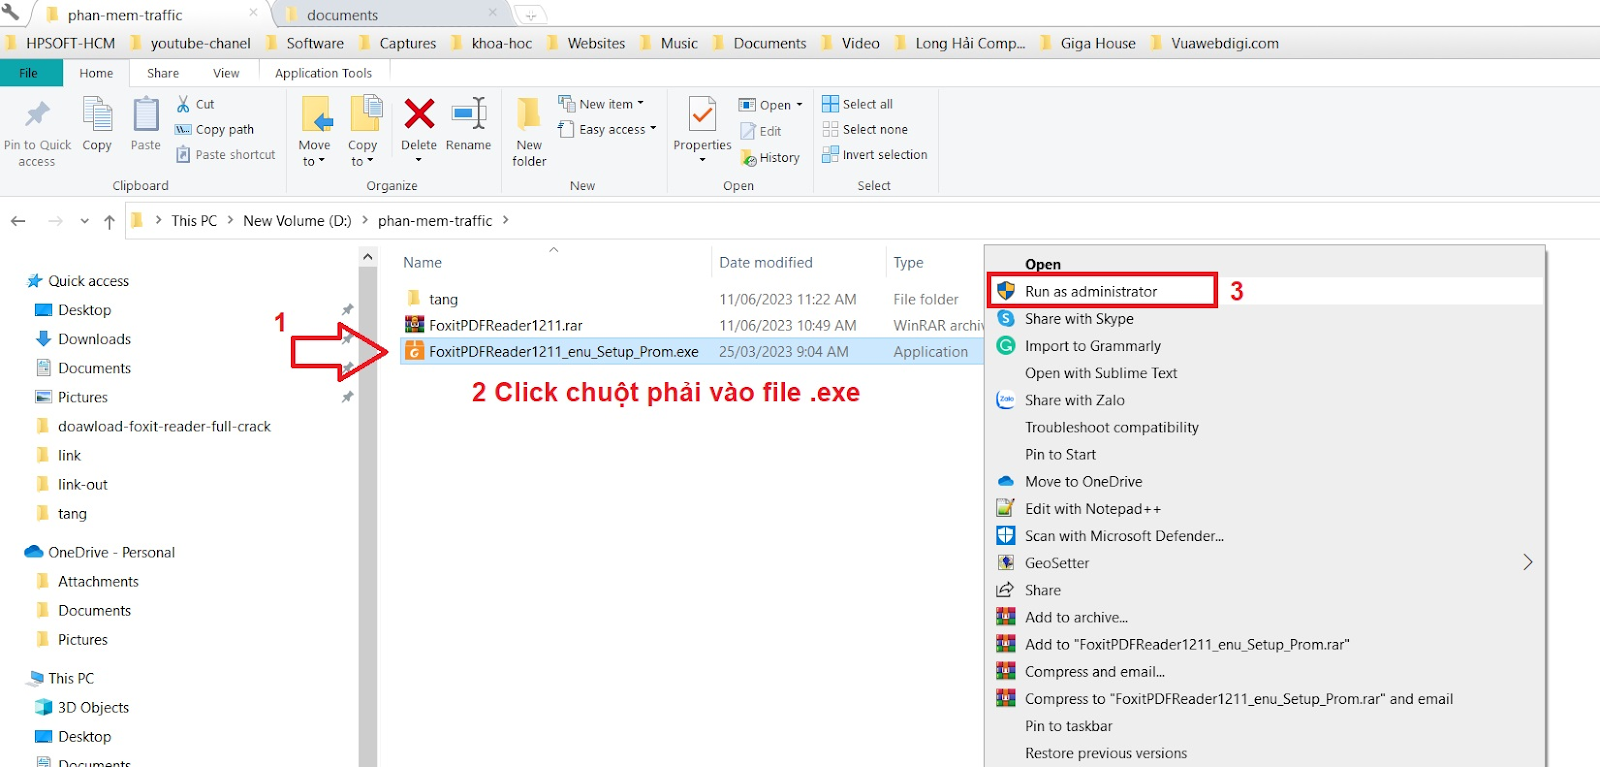The height and width of the screenshot is (767, 1600).
Task: Click the Up arrow navigation button
Action: [109, 221]
